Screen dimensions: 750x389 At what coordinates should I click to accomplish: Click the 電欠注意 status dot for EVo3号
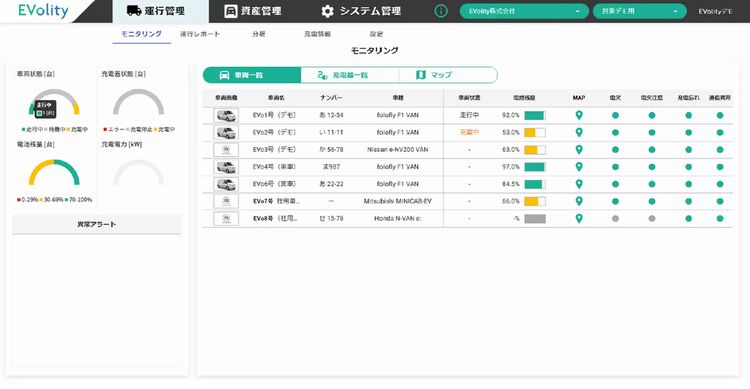[x=651, y=150]
